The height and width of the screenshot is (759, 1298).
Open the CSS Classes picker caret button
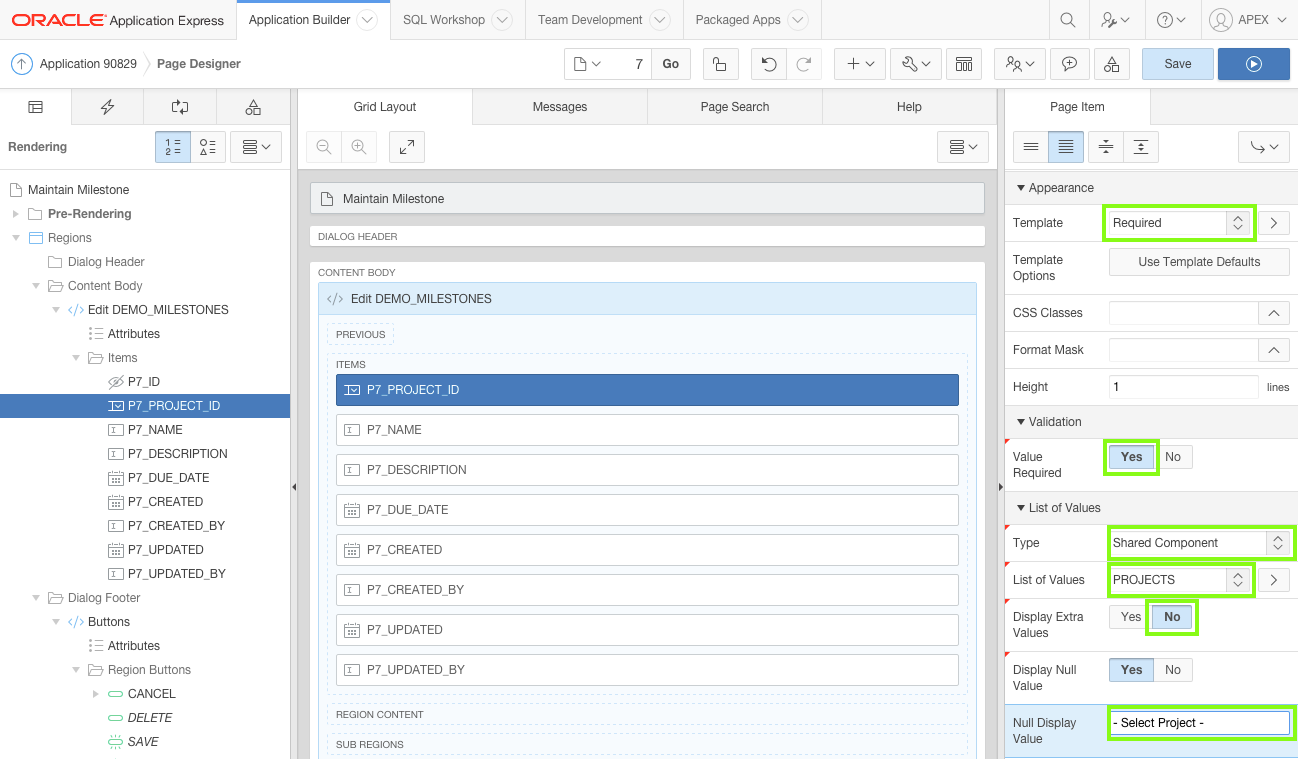pos(1273,313)
